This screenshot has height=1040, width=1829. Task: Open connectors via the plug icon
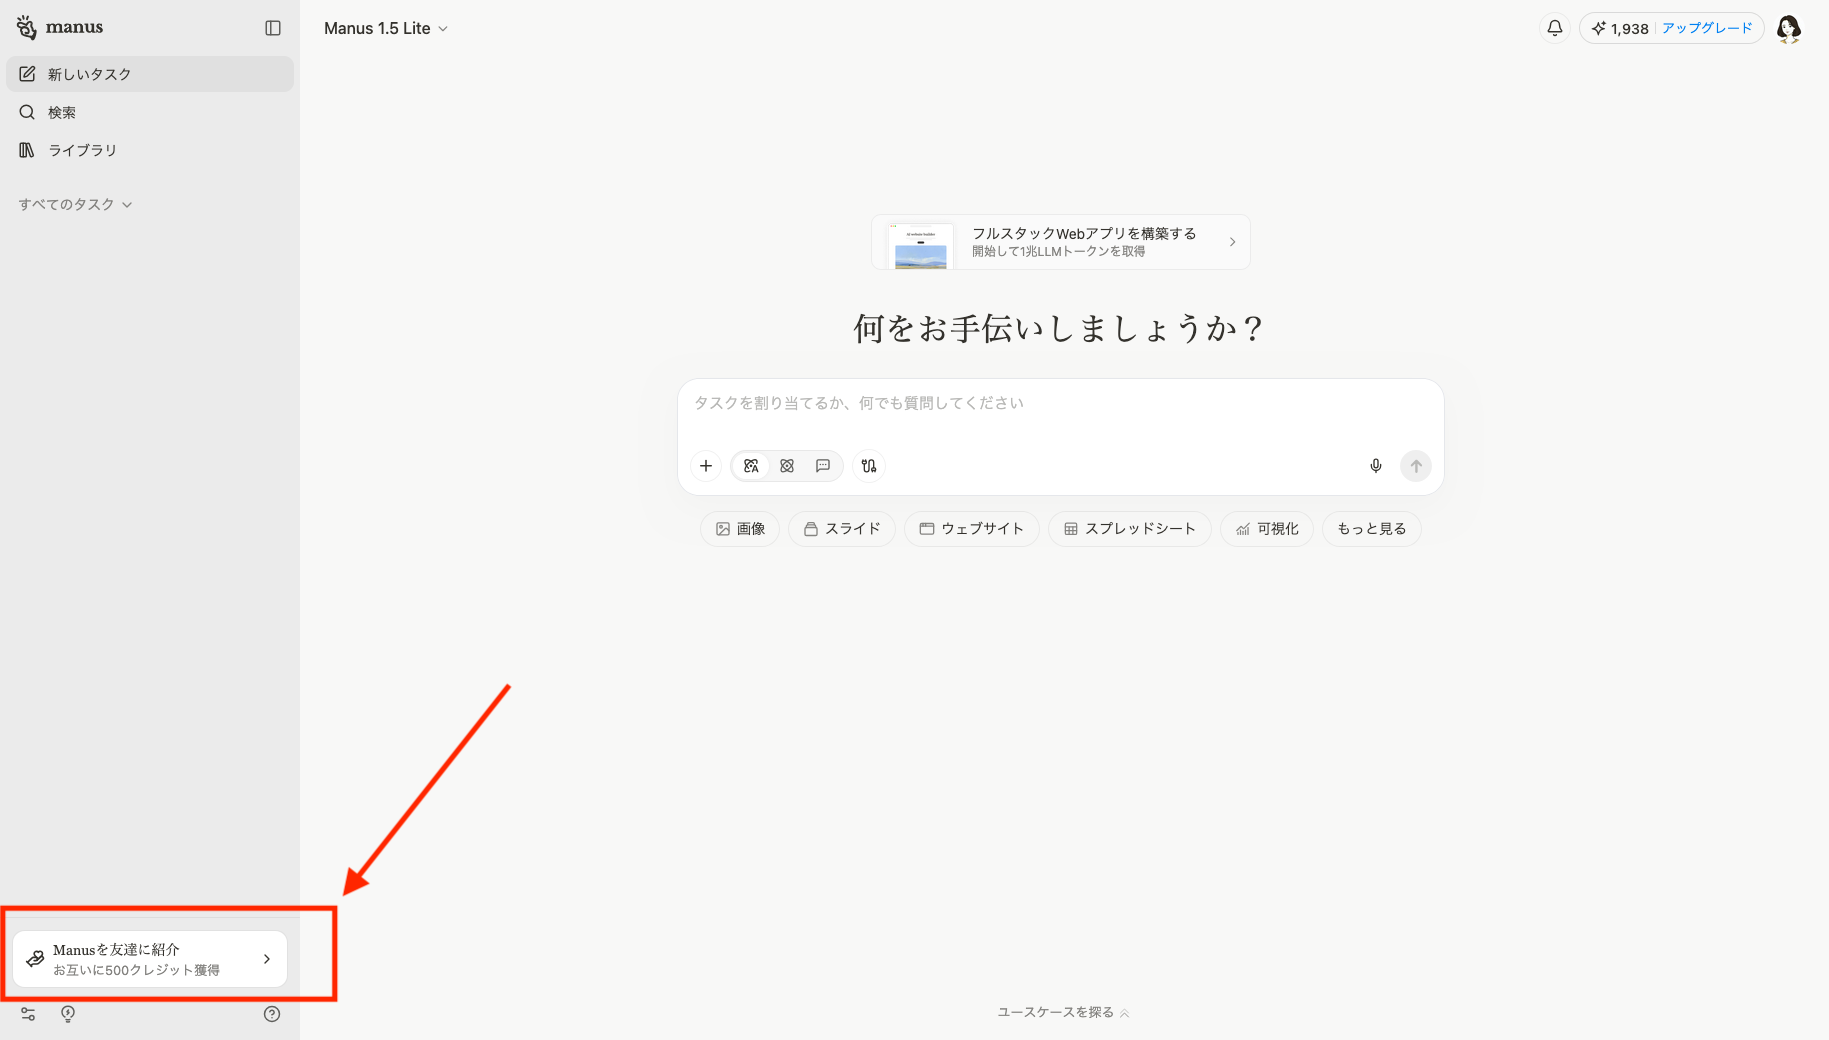868,466
